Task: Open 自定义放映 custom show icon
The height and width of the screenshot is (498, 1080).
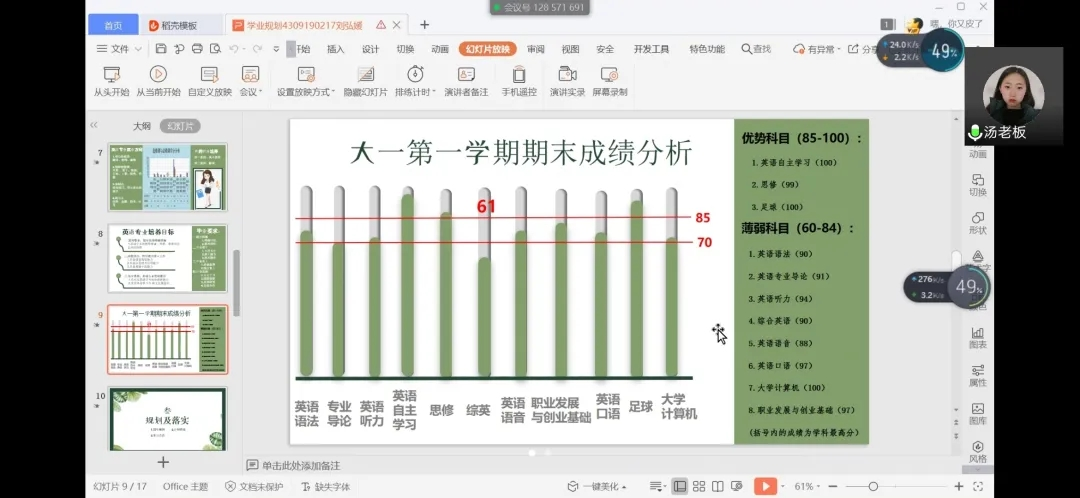Action: [209, 75]
